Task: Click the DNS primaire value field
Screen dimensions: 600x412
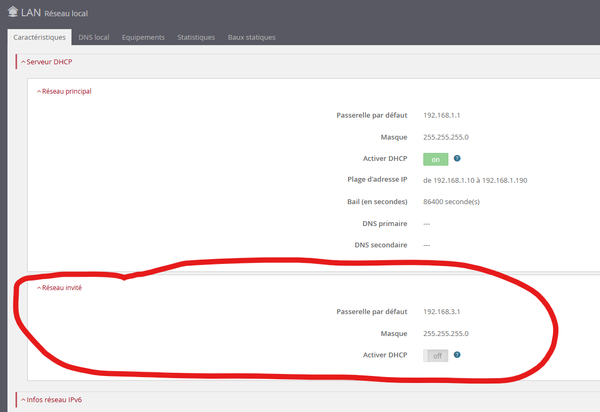Action: pyautogui.click(x=427, y=223)
